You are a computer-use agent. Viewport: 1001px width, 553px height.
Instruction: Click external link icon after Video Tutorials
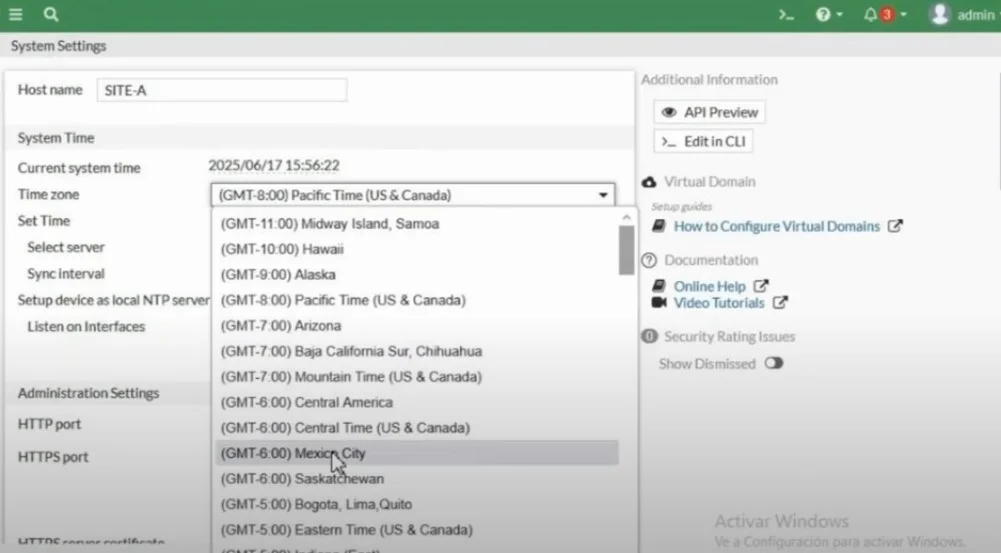pos(779,302)
